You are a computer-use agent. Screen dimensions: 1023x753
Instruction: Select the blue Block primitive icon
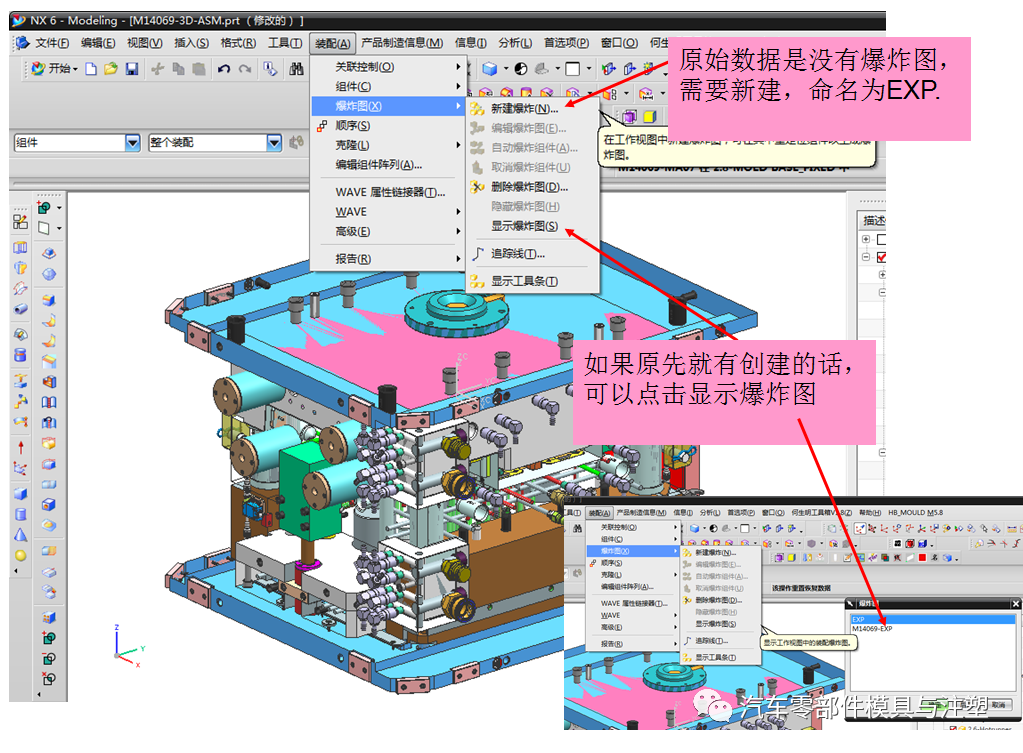(x=20, y=494)
